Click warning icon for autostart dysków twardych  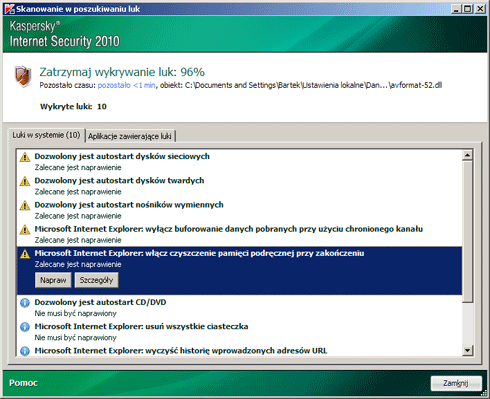pos(25,181)
